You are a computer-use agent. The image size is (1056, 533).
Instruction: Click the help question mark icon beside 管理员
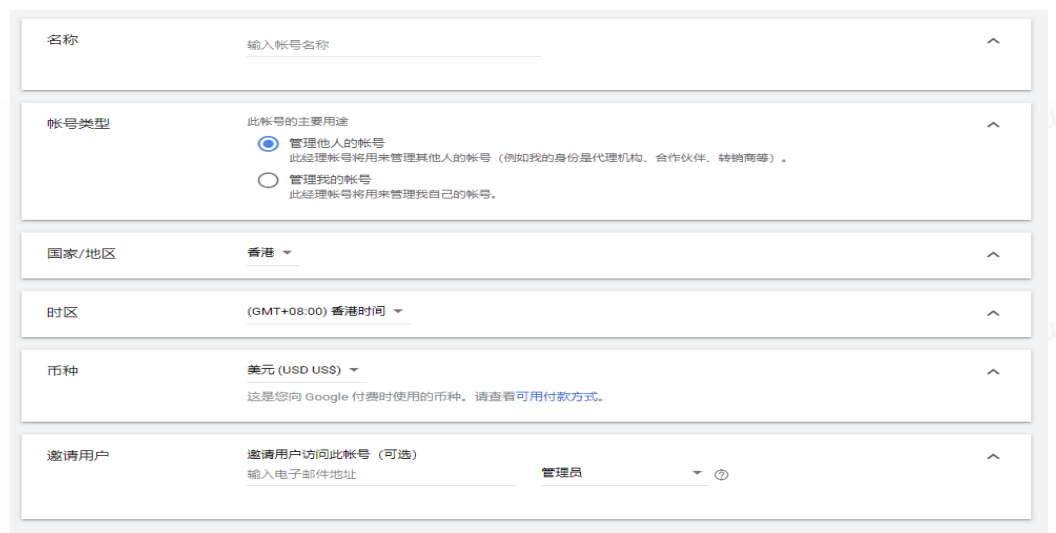tap(722, 475)
